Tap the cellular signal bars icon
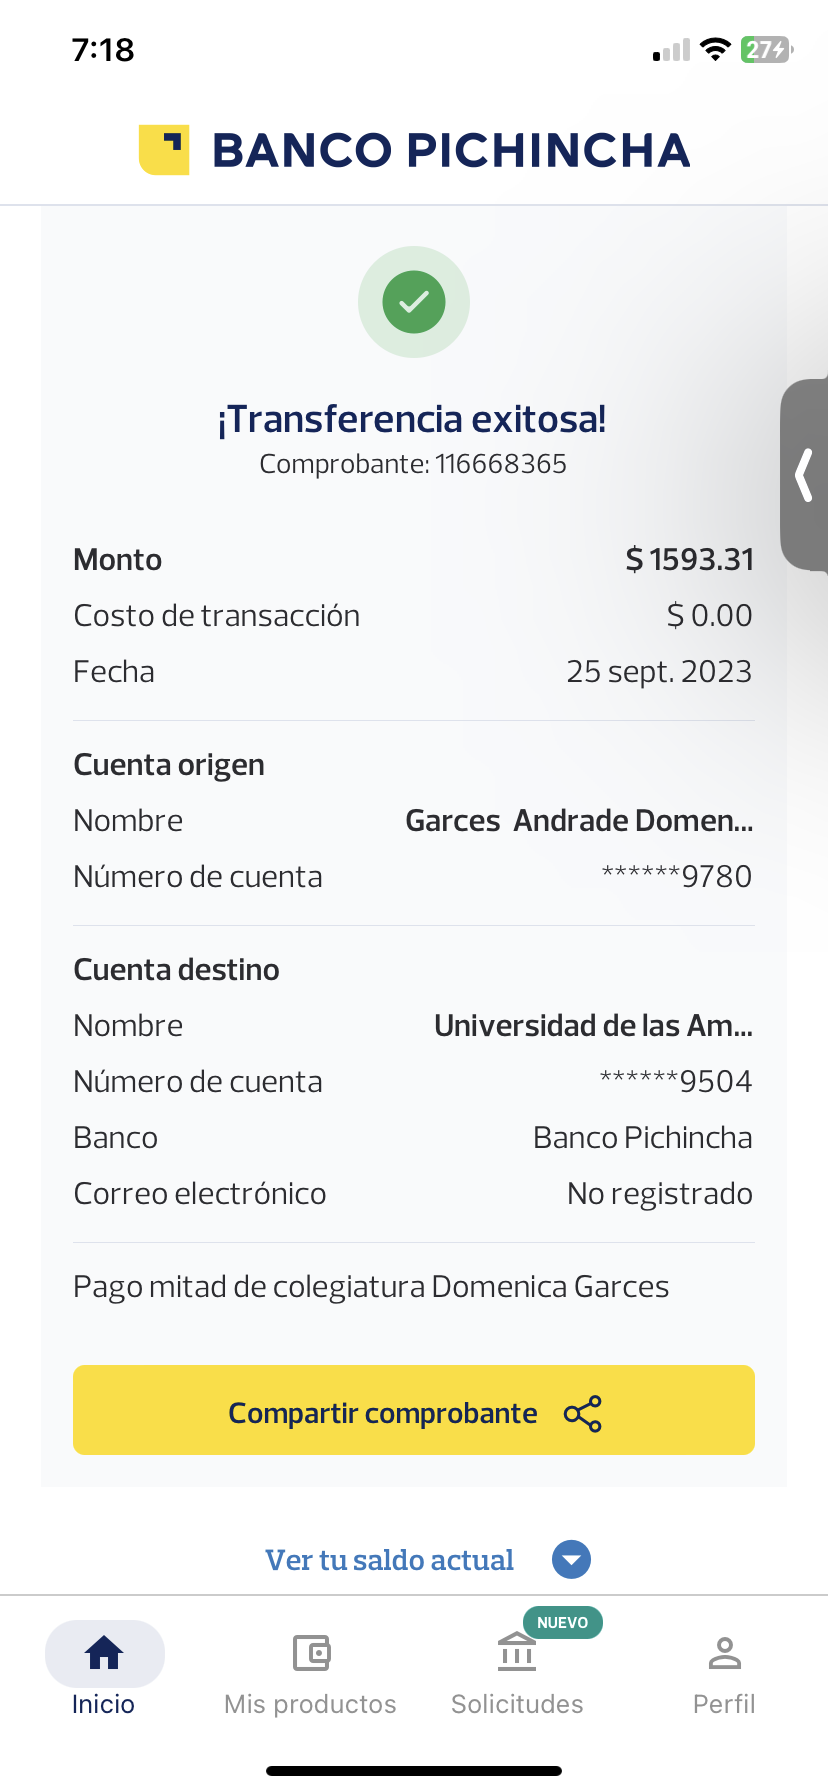 [x=672, y=50]
